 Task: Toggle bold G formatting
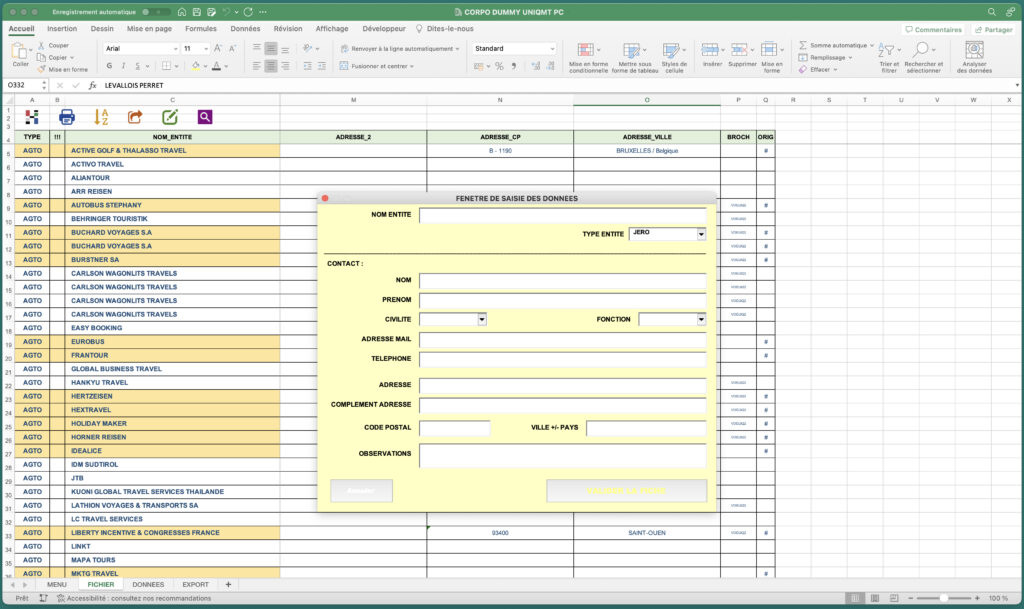click(x=109, y=66)
